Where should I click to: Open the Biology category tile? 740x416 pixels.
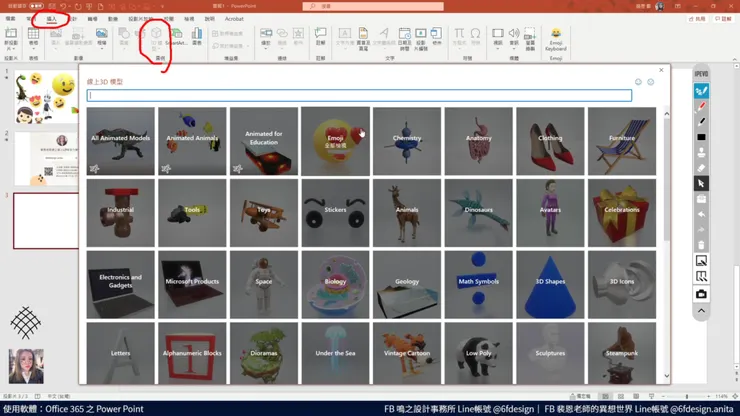[x=335, y=285]
